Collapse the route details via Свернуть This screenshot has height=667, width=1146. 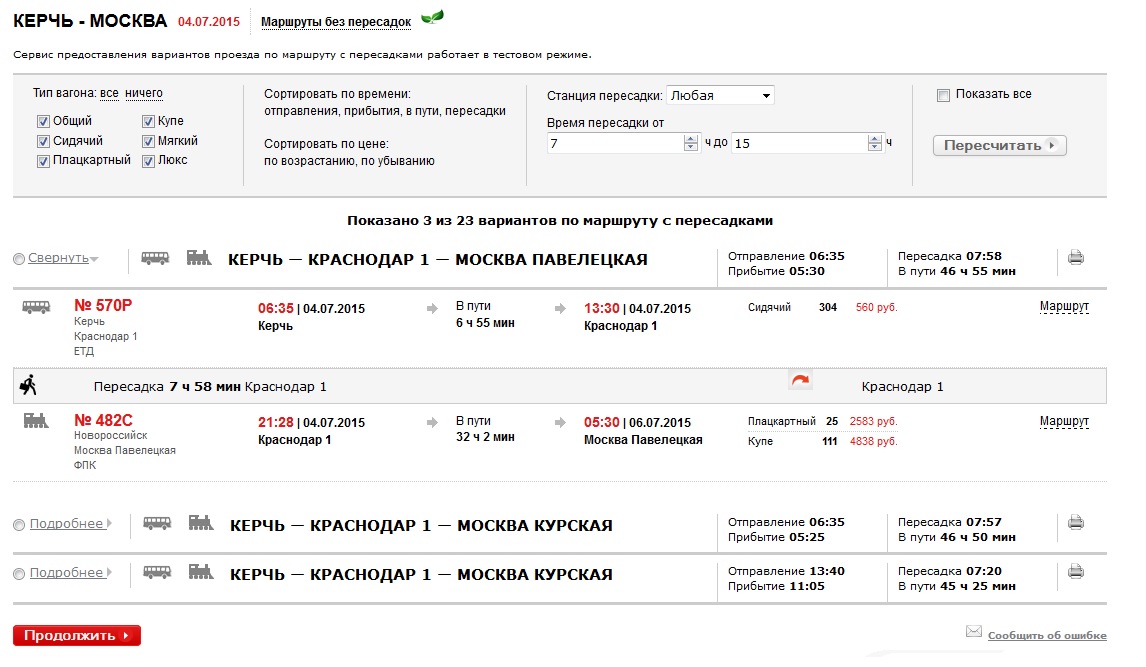pos(58,258)
